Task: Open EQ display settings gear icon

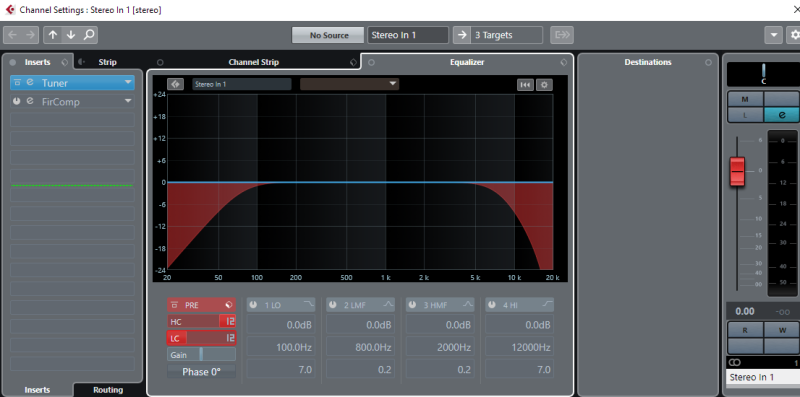Action: 544,85
